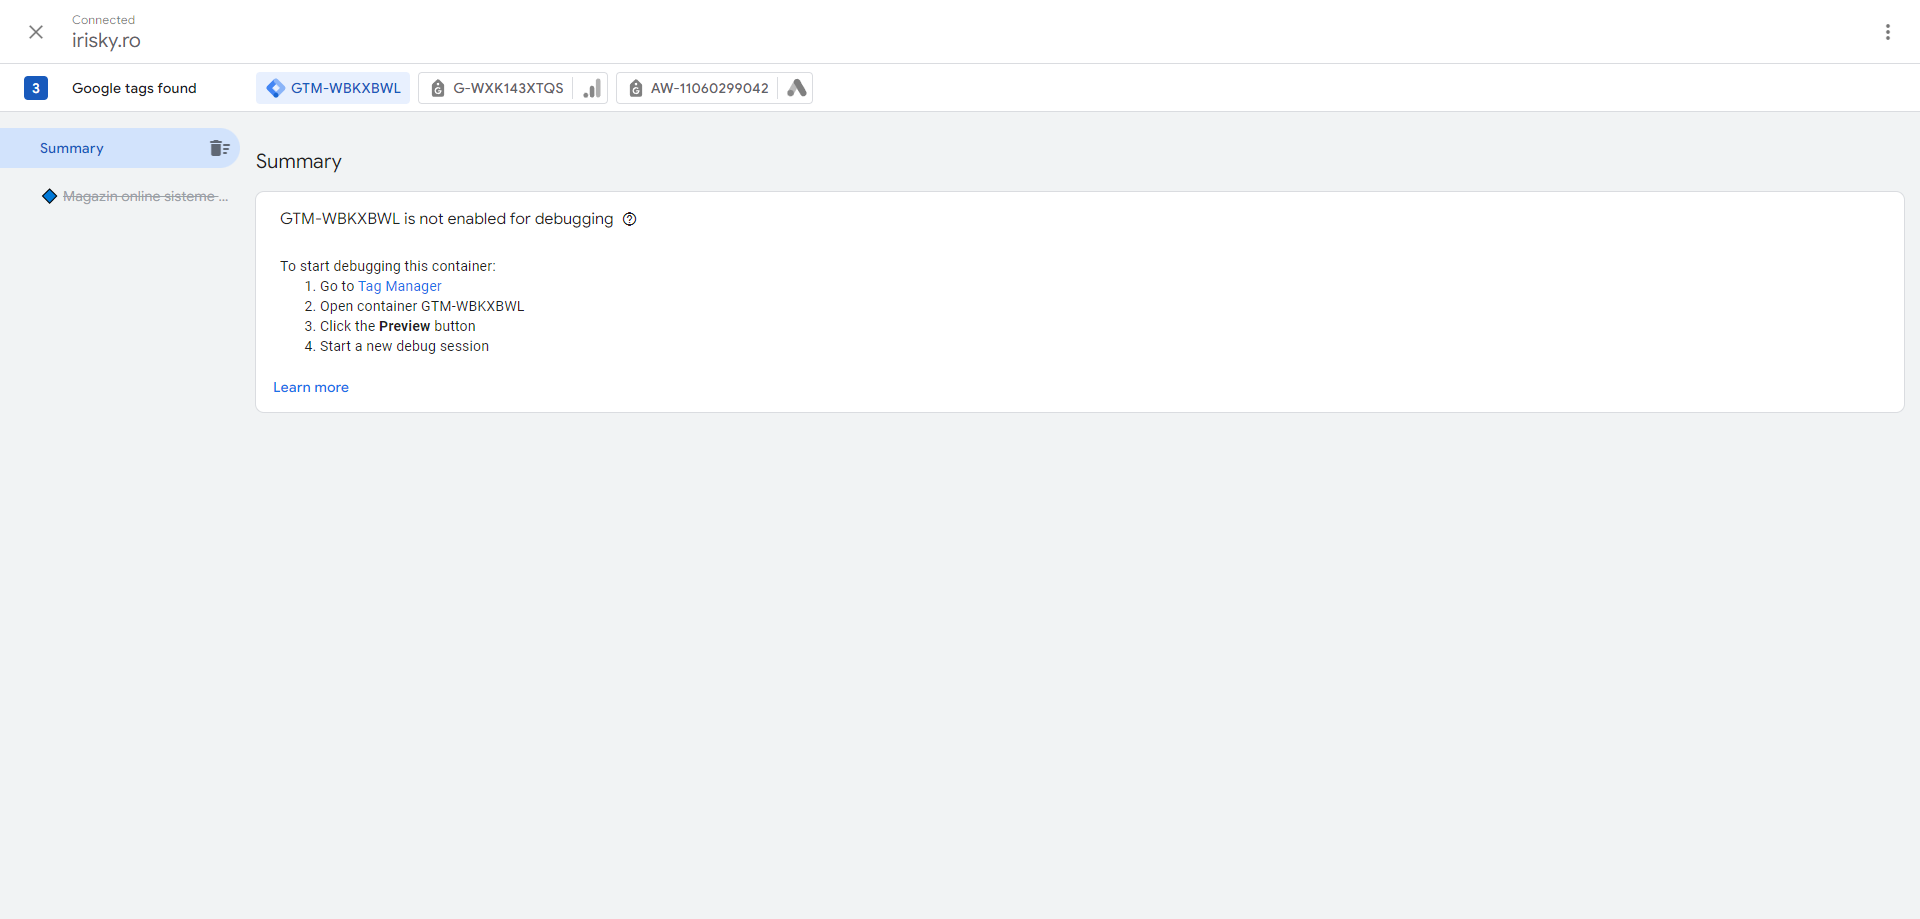Open the Learn more link
Viewport: 1920px width, 919px height.
pyautogui.click(x=311, y=387)
